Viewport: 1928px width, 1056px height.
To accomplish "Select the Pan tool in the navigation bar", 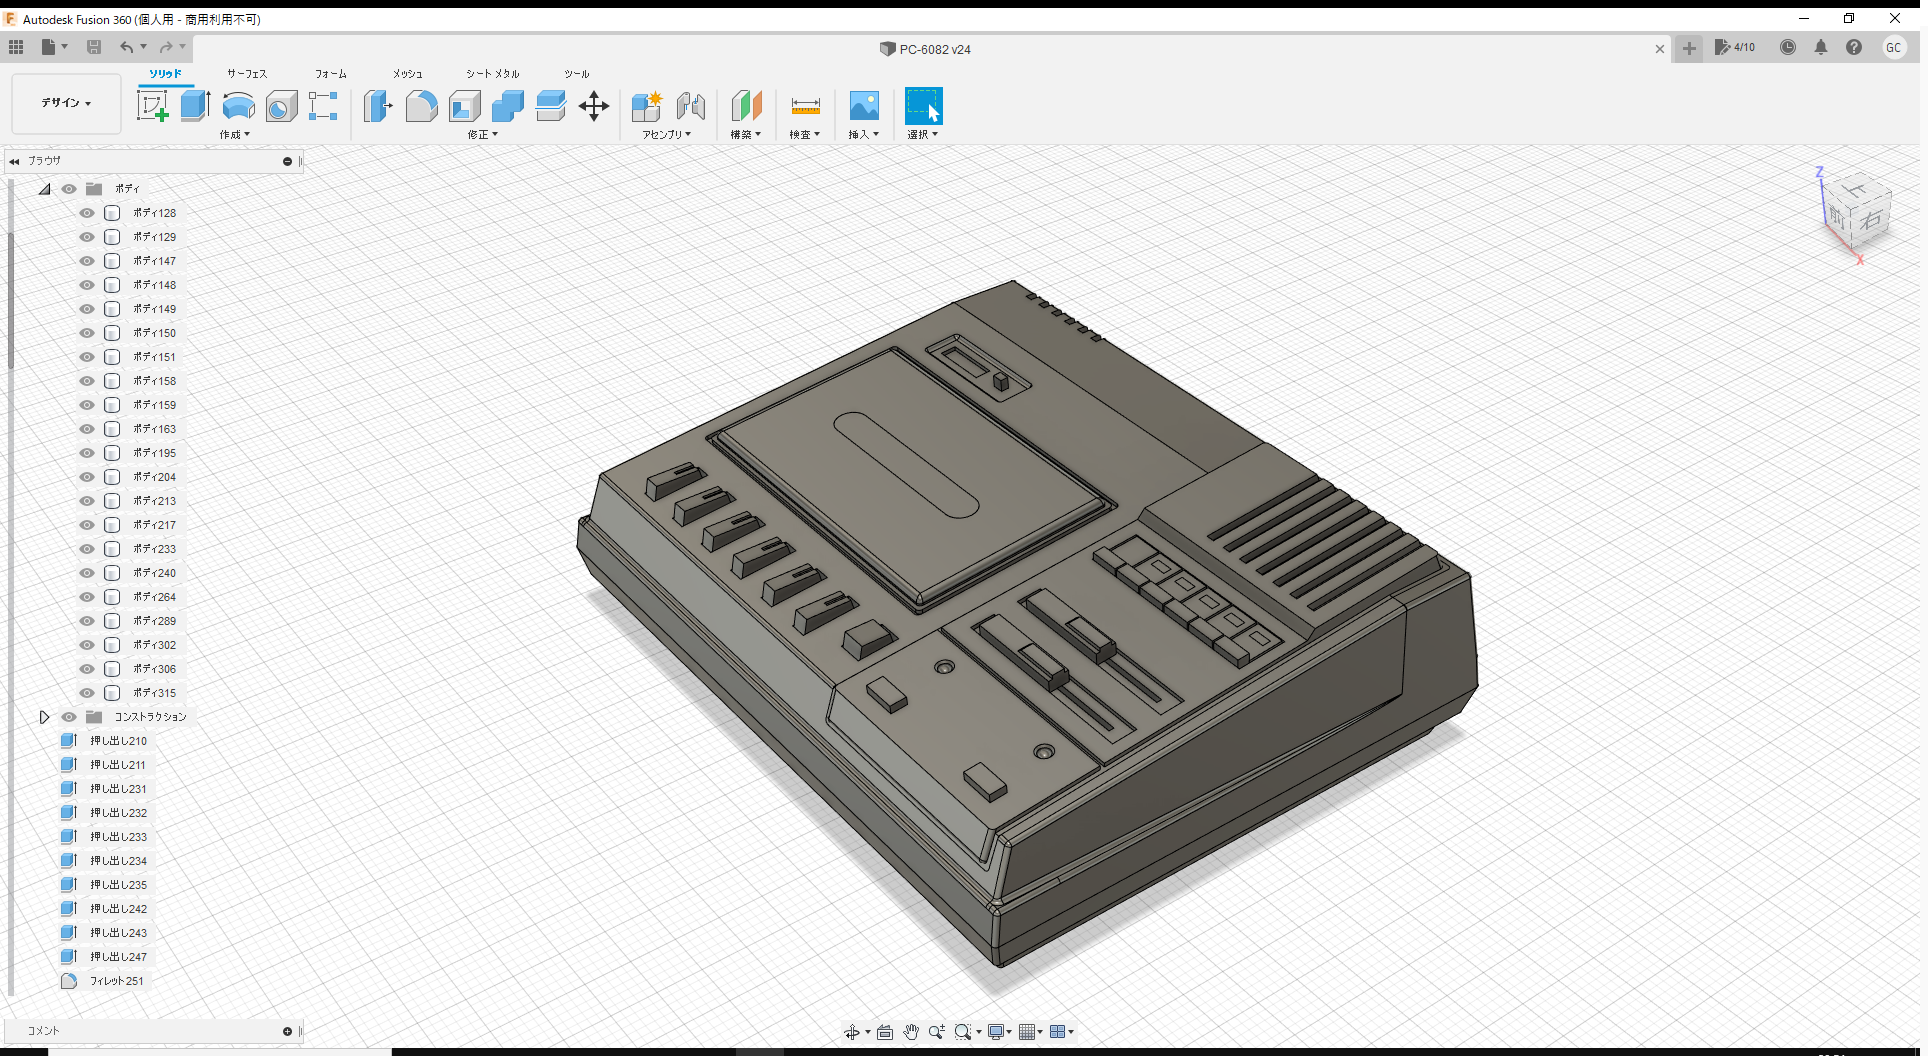I will (911, 1031).
